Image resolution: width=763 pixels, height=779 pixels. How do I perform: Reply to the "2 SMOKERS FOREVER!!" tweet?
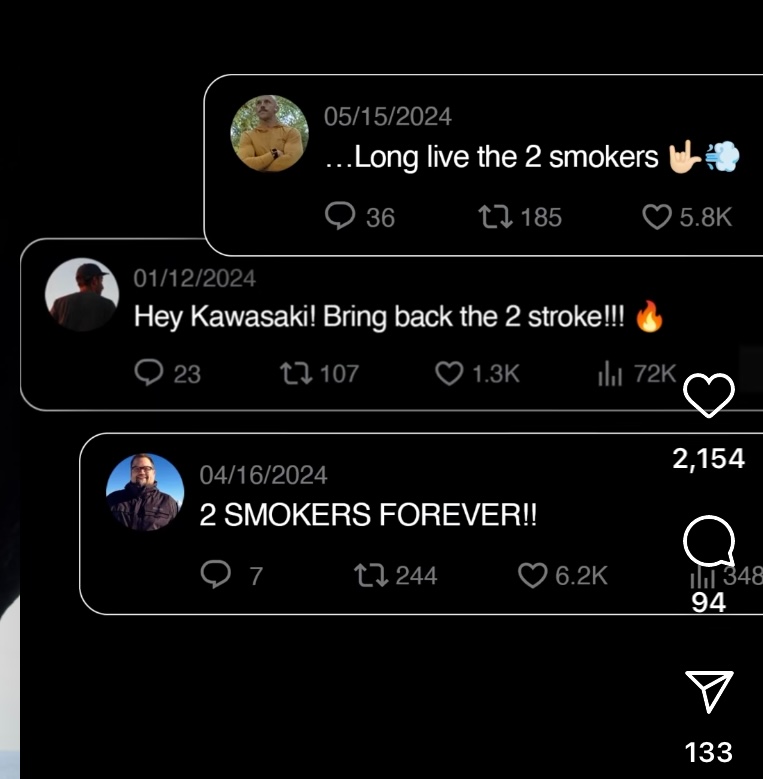[x=215, y=575]
